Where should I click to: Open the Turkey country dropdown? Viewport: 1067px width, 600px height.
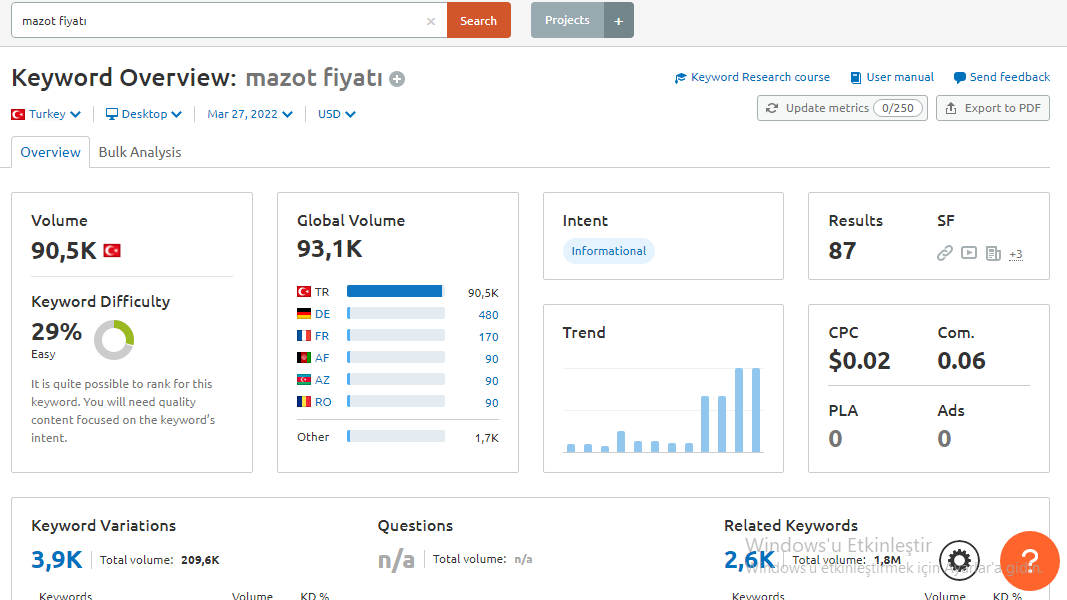(46, 114)
